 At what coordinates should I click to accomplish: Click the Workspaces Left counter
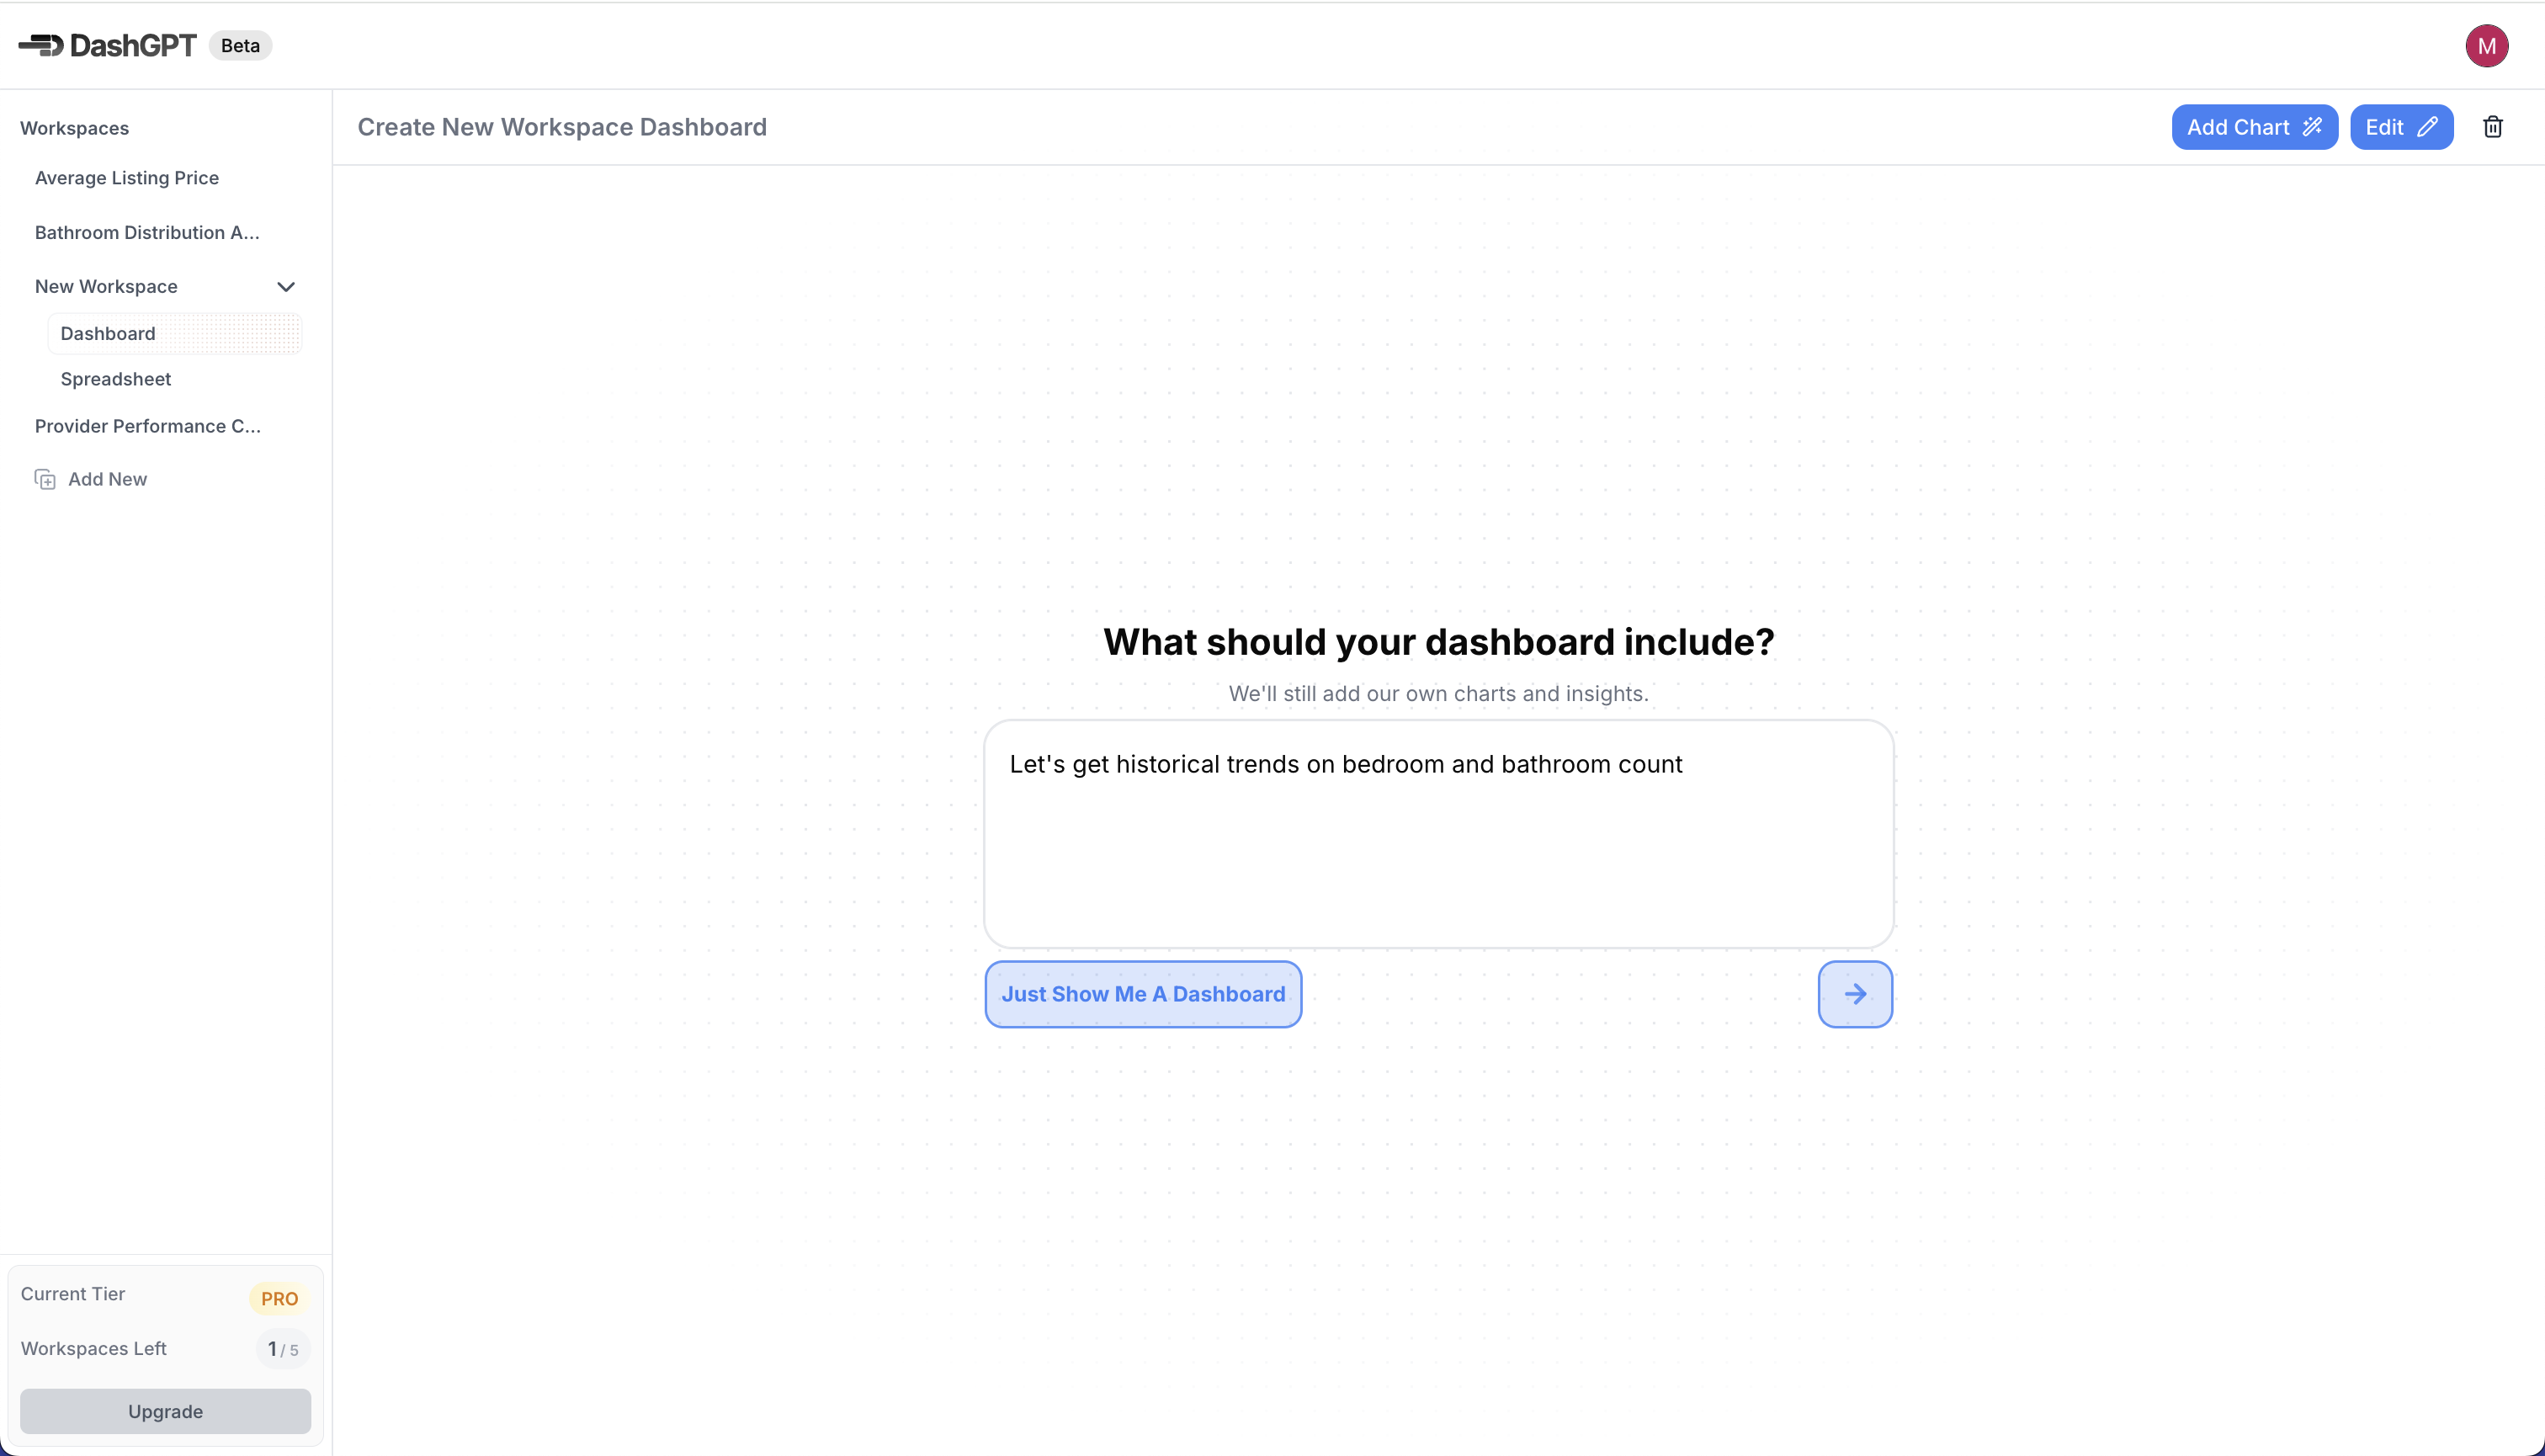tap(283, 1349)
